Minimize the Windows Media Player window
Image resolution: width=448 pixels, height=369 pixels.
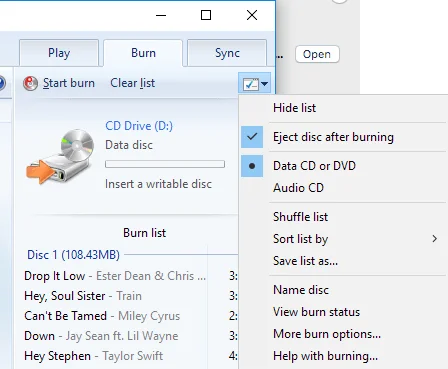pyautogui.click(x=161, y=15)
